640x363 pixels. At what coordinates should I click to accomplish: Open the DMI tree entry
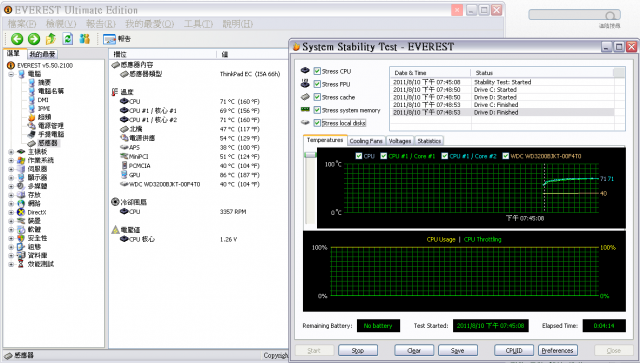[x=43, y=100]
